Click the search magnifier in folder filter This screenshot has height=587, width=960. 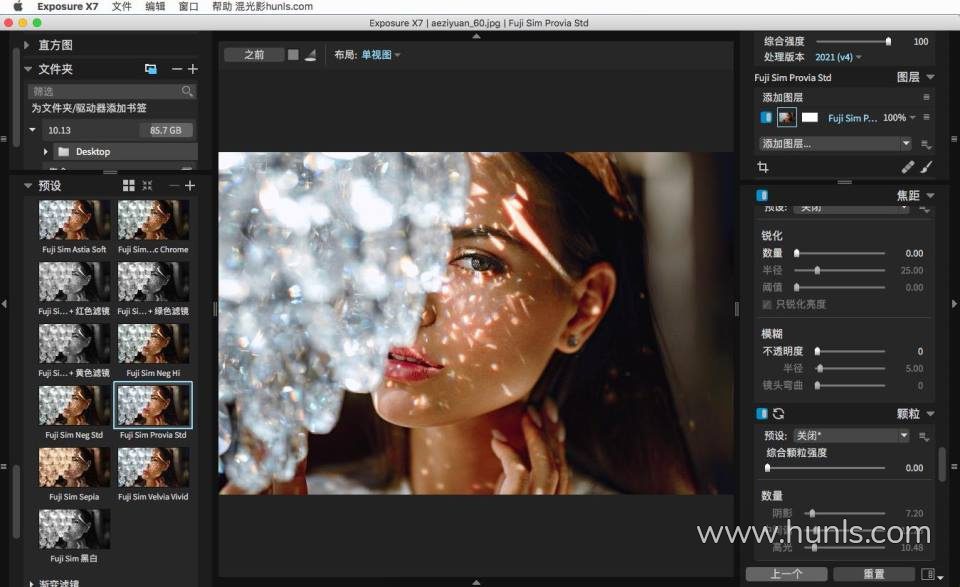coord(187,91)
